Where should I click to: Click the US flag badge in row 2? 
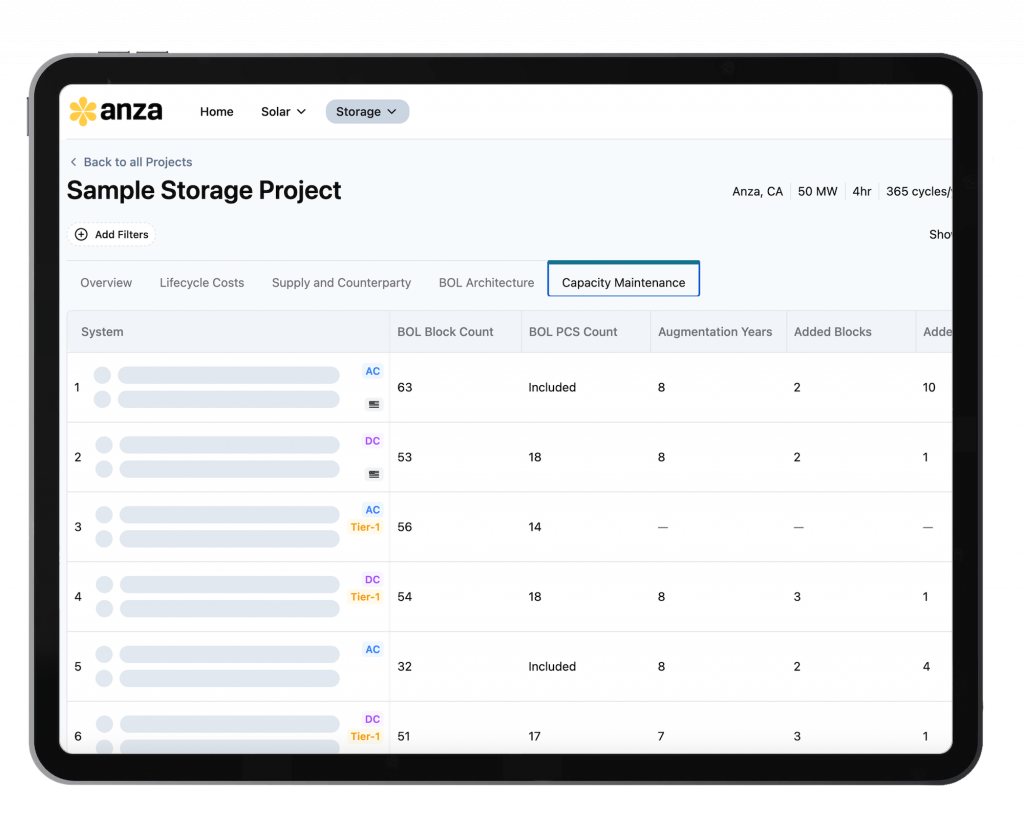pyautogui.click(x=374, y=474)
